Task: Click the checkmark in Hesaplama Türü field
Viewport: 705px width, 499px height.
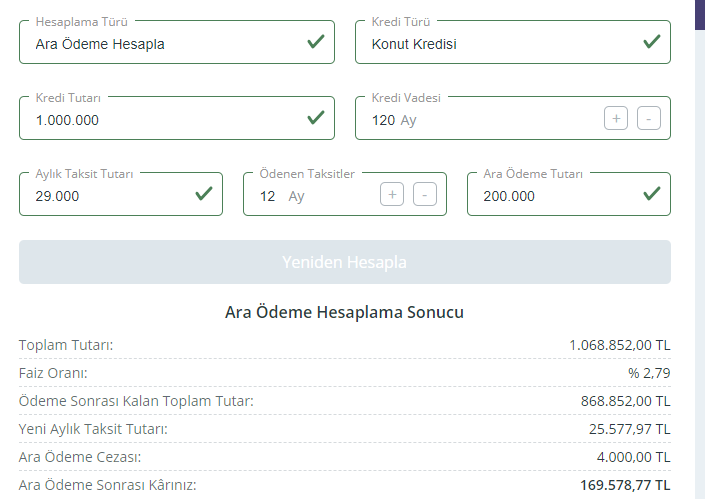Action: click(x=316, y=42)
